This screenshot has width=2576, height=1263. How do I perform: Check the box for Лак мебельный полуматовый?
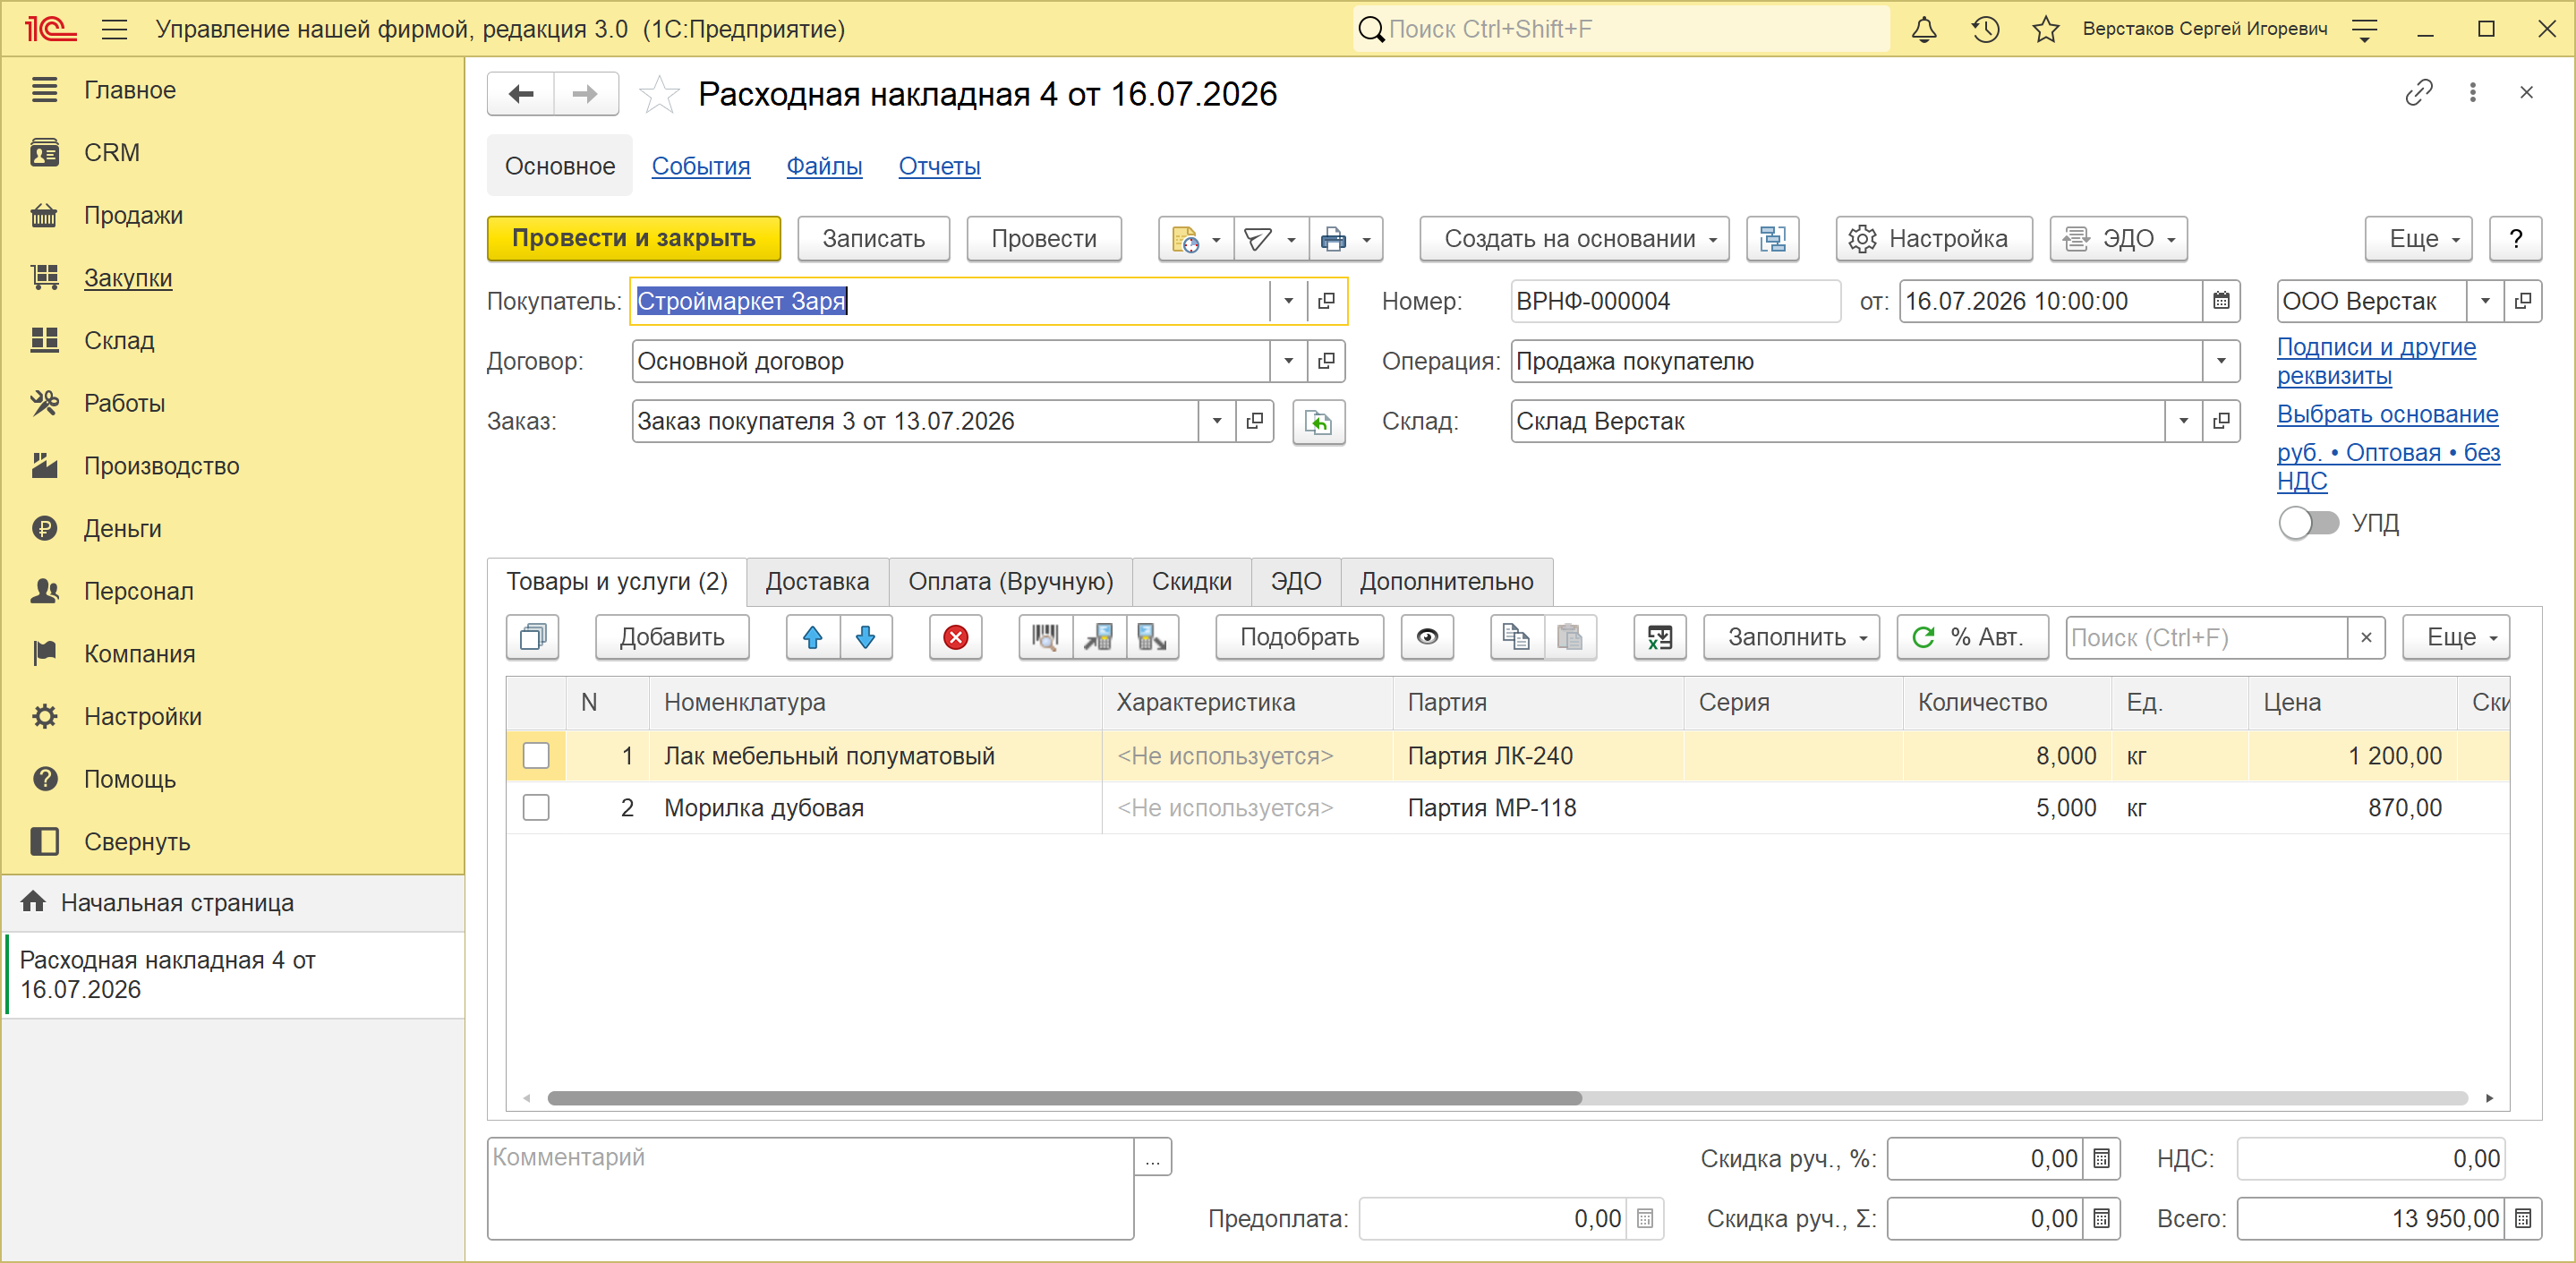click(x=536, y=755)
